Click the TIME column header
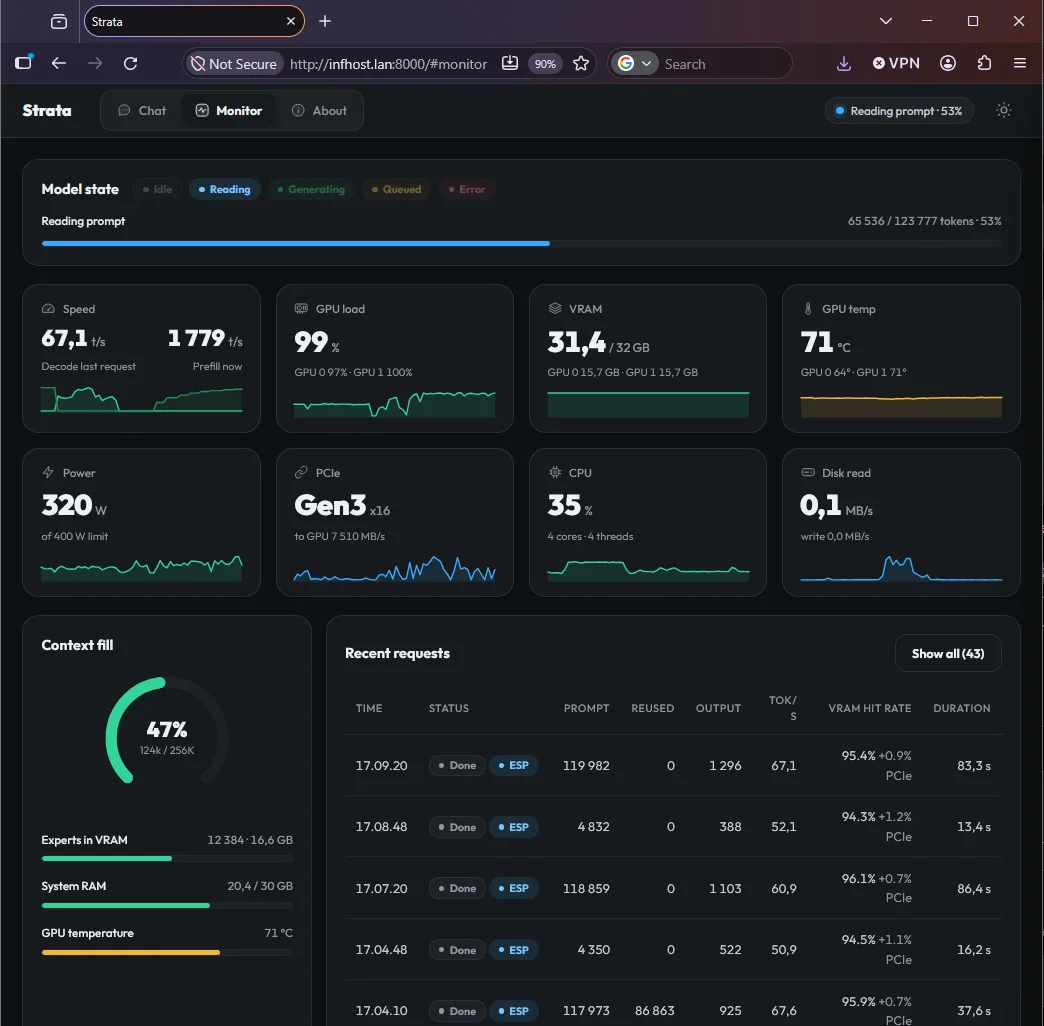This screenshot has width=1044, height=1026. (369, 708)
